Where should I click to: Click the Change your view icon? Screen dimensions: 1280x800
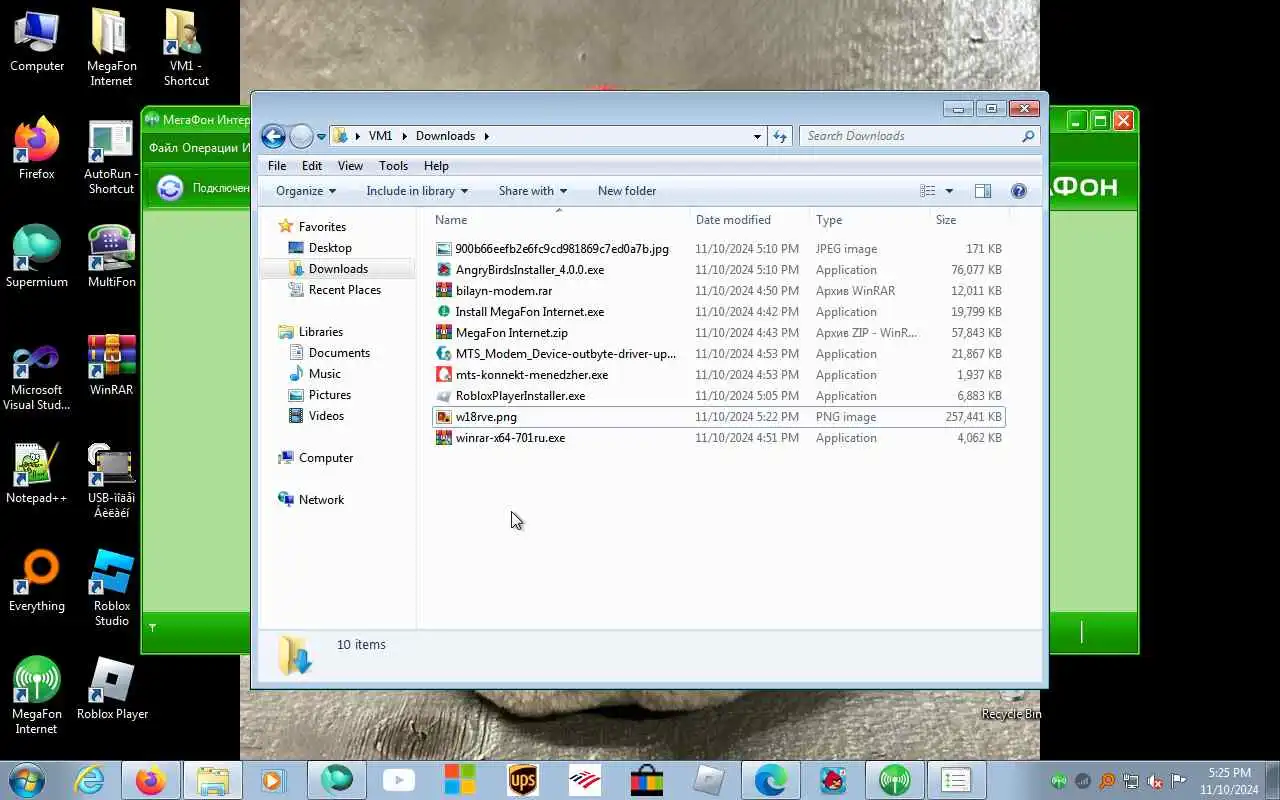point(928,191)
